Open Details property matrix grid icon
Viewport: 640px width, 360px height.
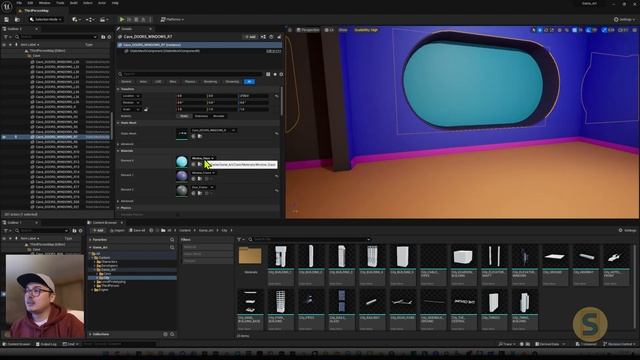pos(268,74)
